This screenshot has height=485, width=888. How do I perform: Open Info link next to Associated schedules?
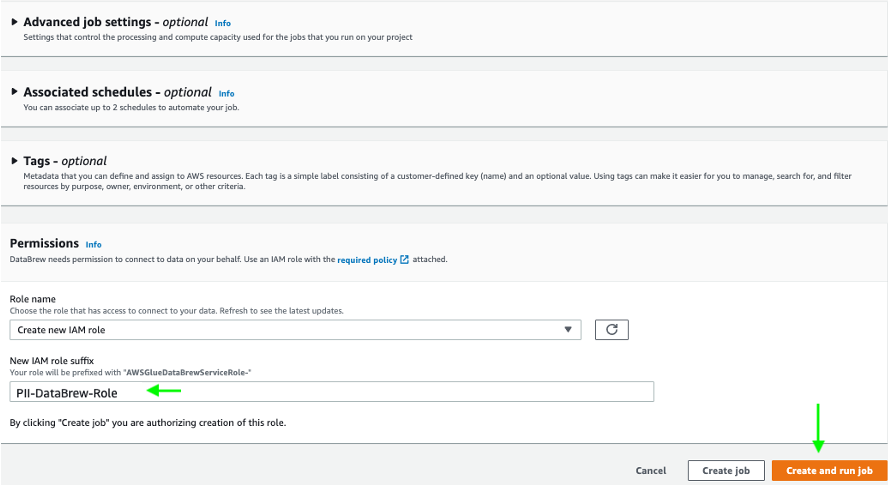tap(226, 93)
